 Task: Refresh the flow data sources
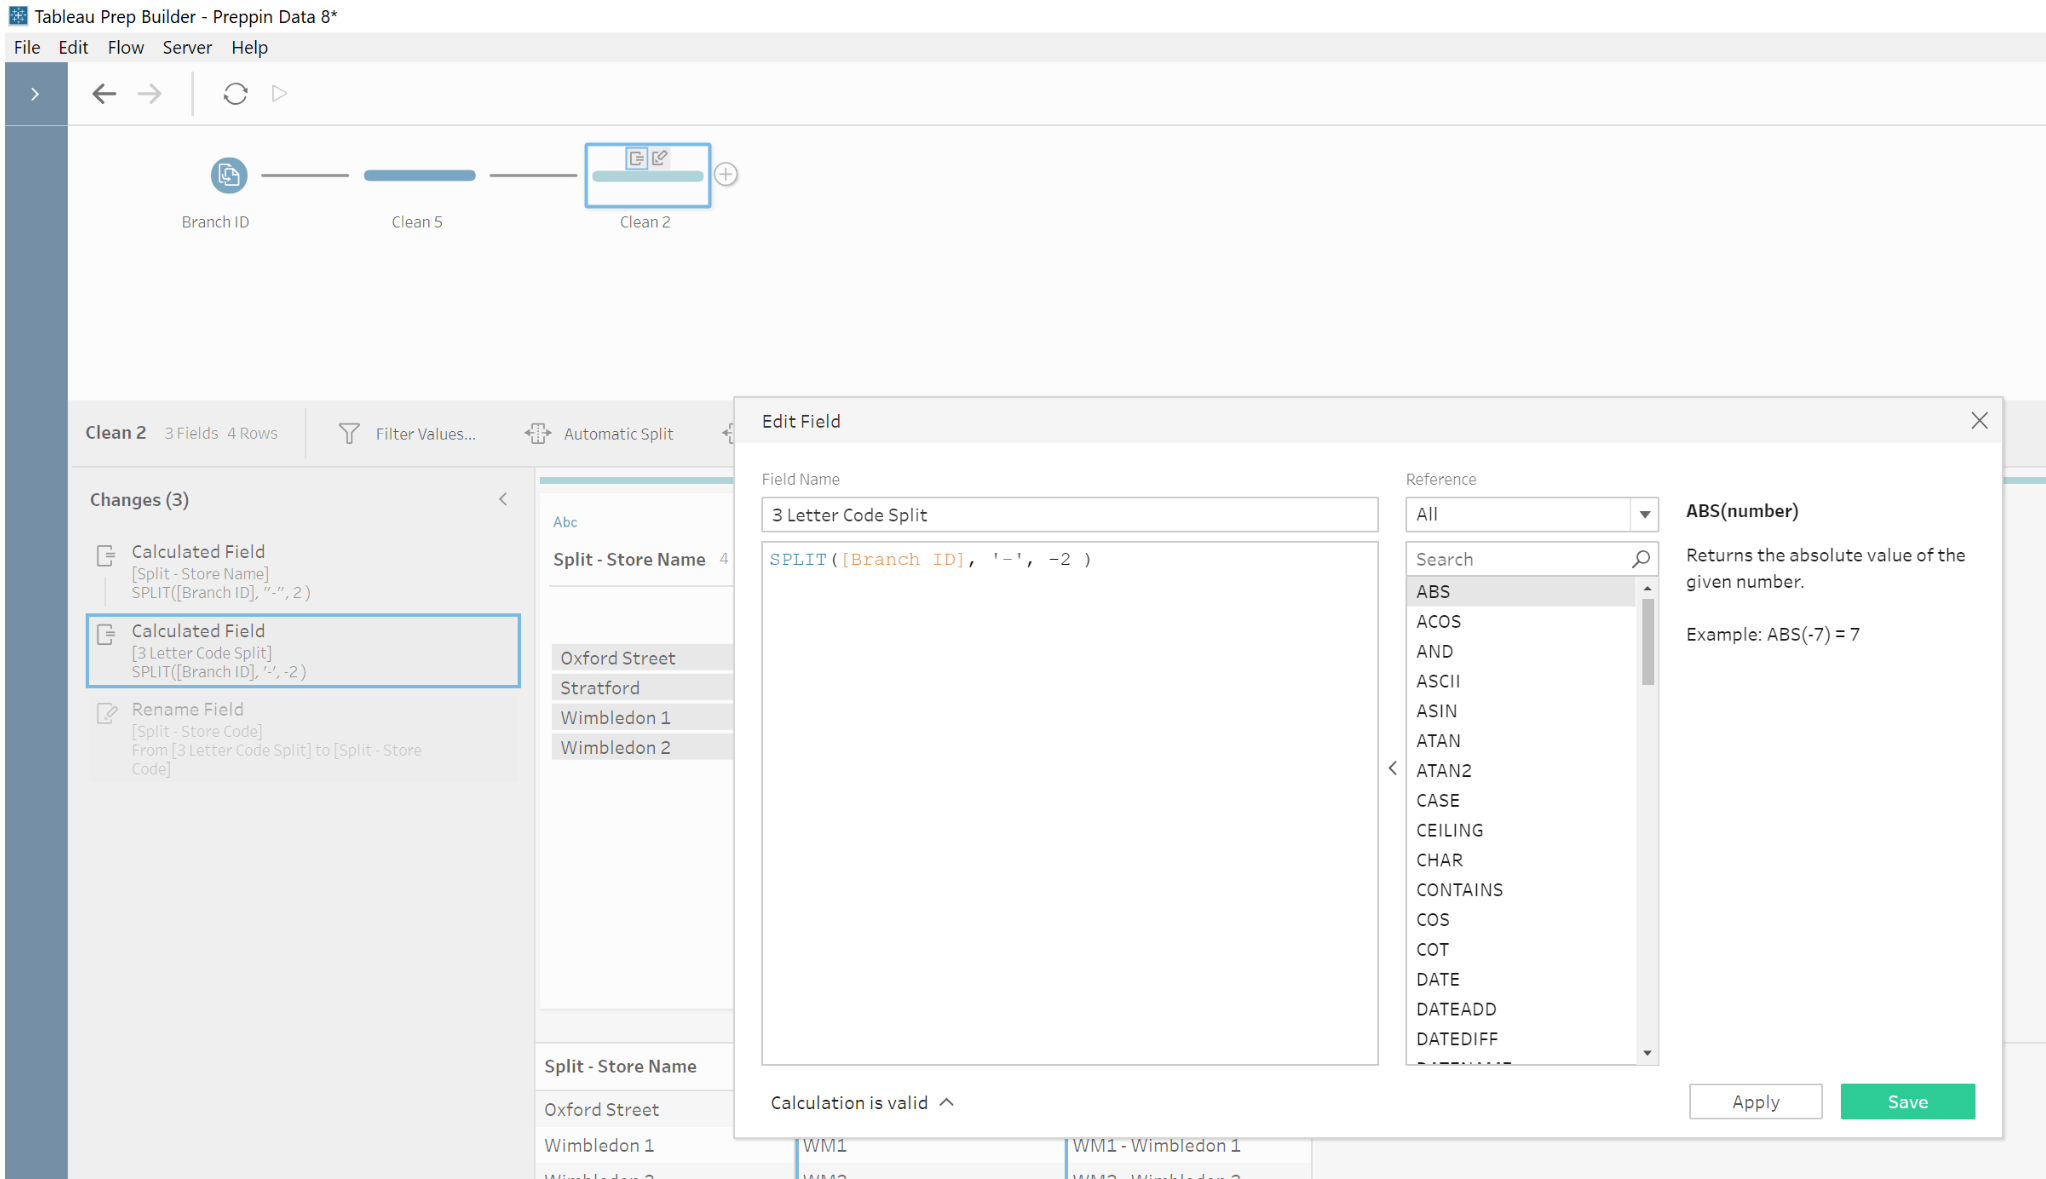point(235,93)
